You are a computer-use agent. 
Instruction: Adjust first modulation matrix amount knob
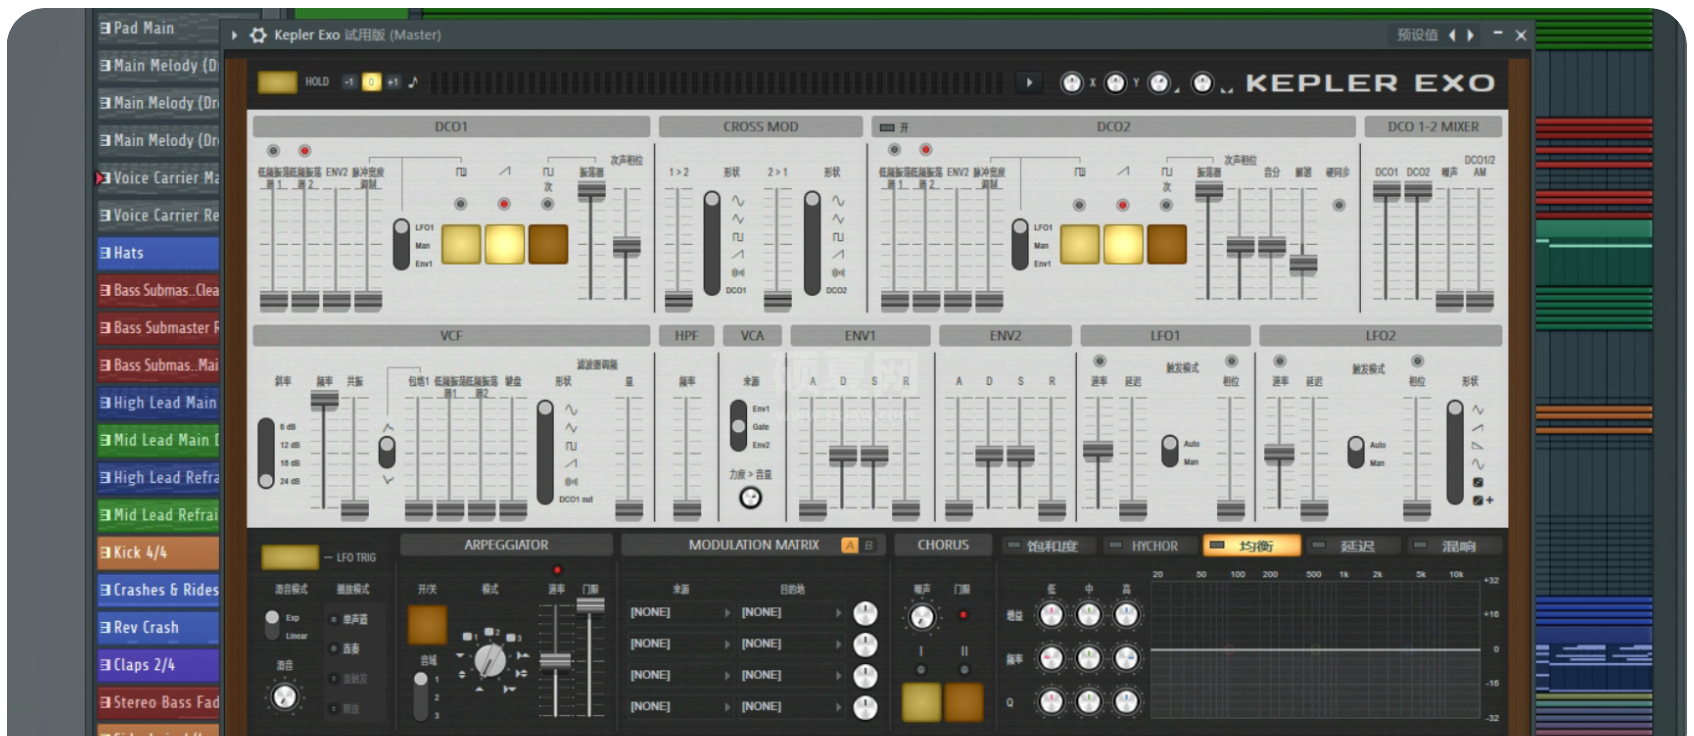pos(865,613)
